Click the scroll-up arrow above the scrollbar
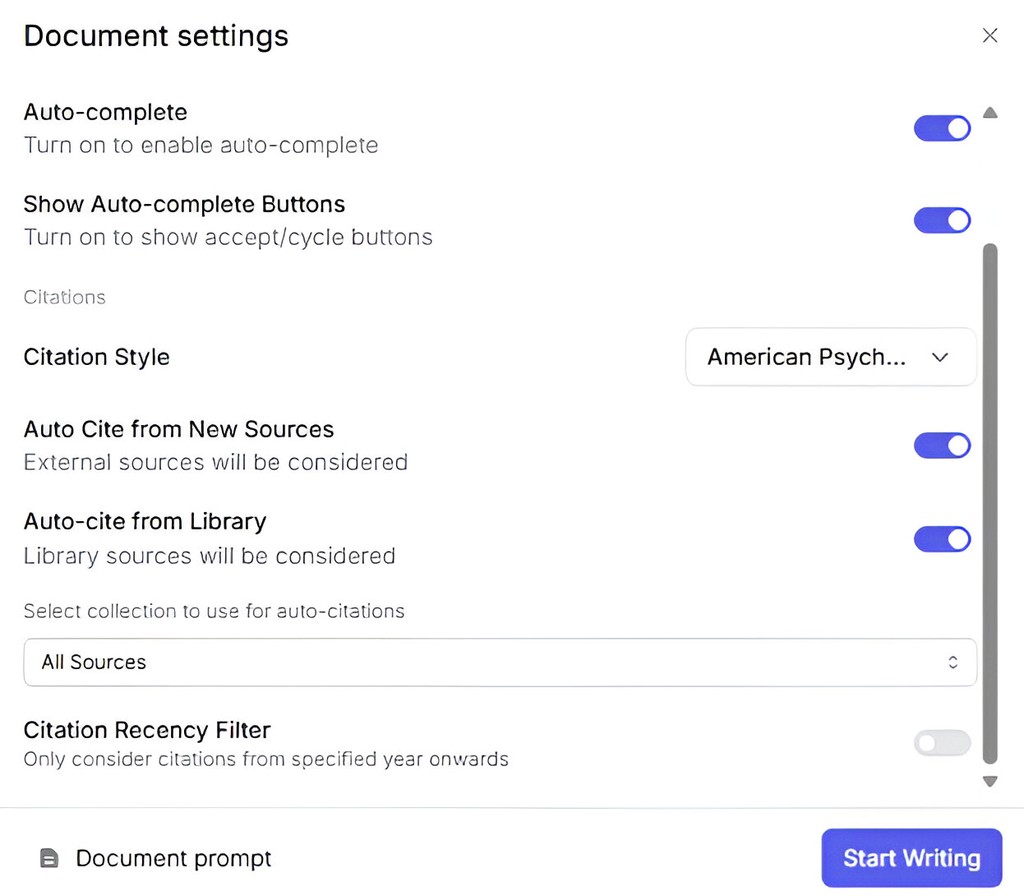 click(x=990, y=112)
